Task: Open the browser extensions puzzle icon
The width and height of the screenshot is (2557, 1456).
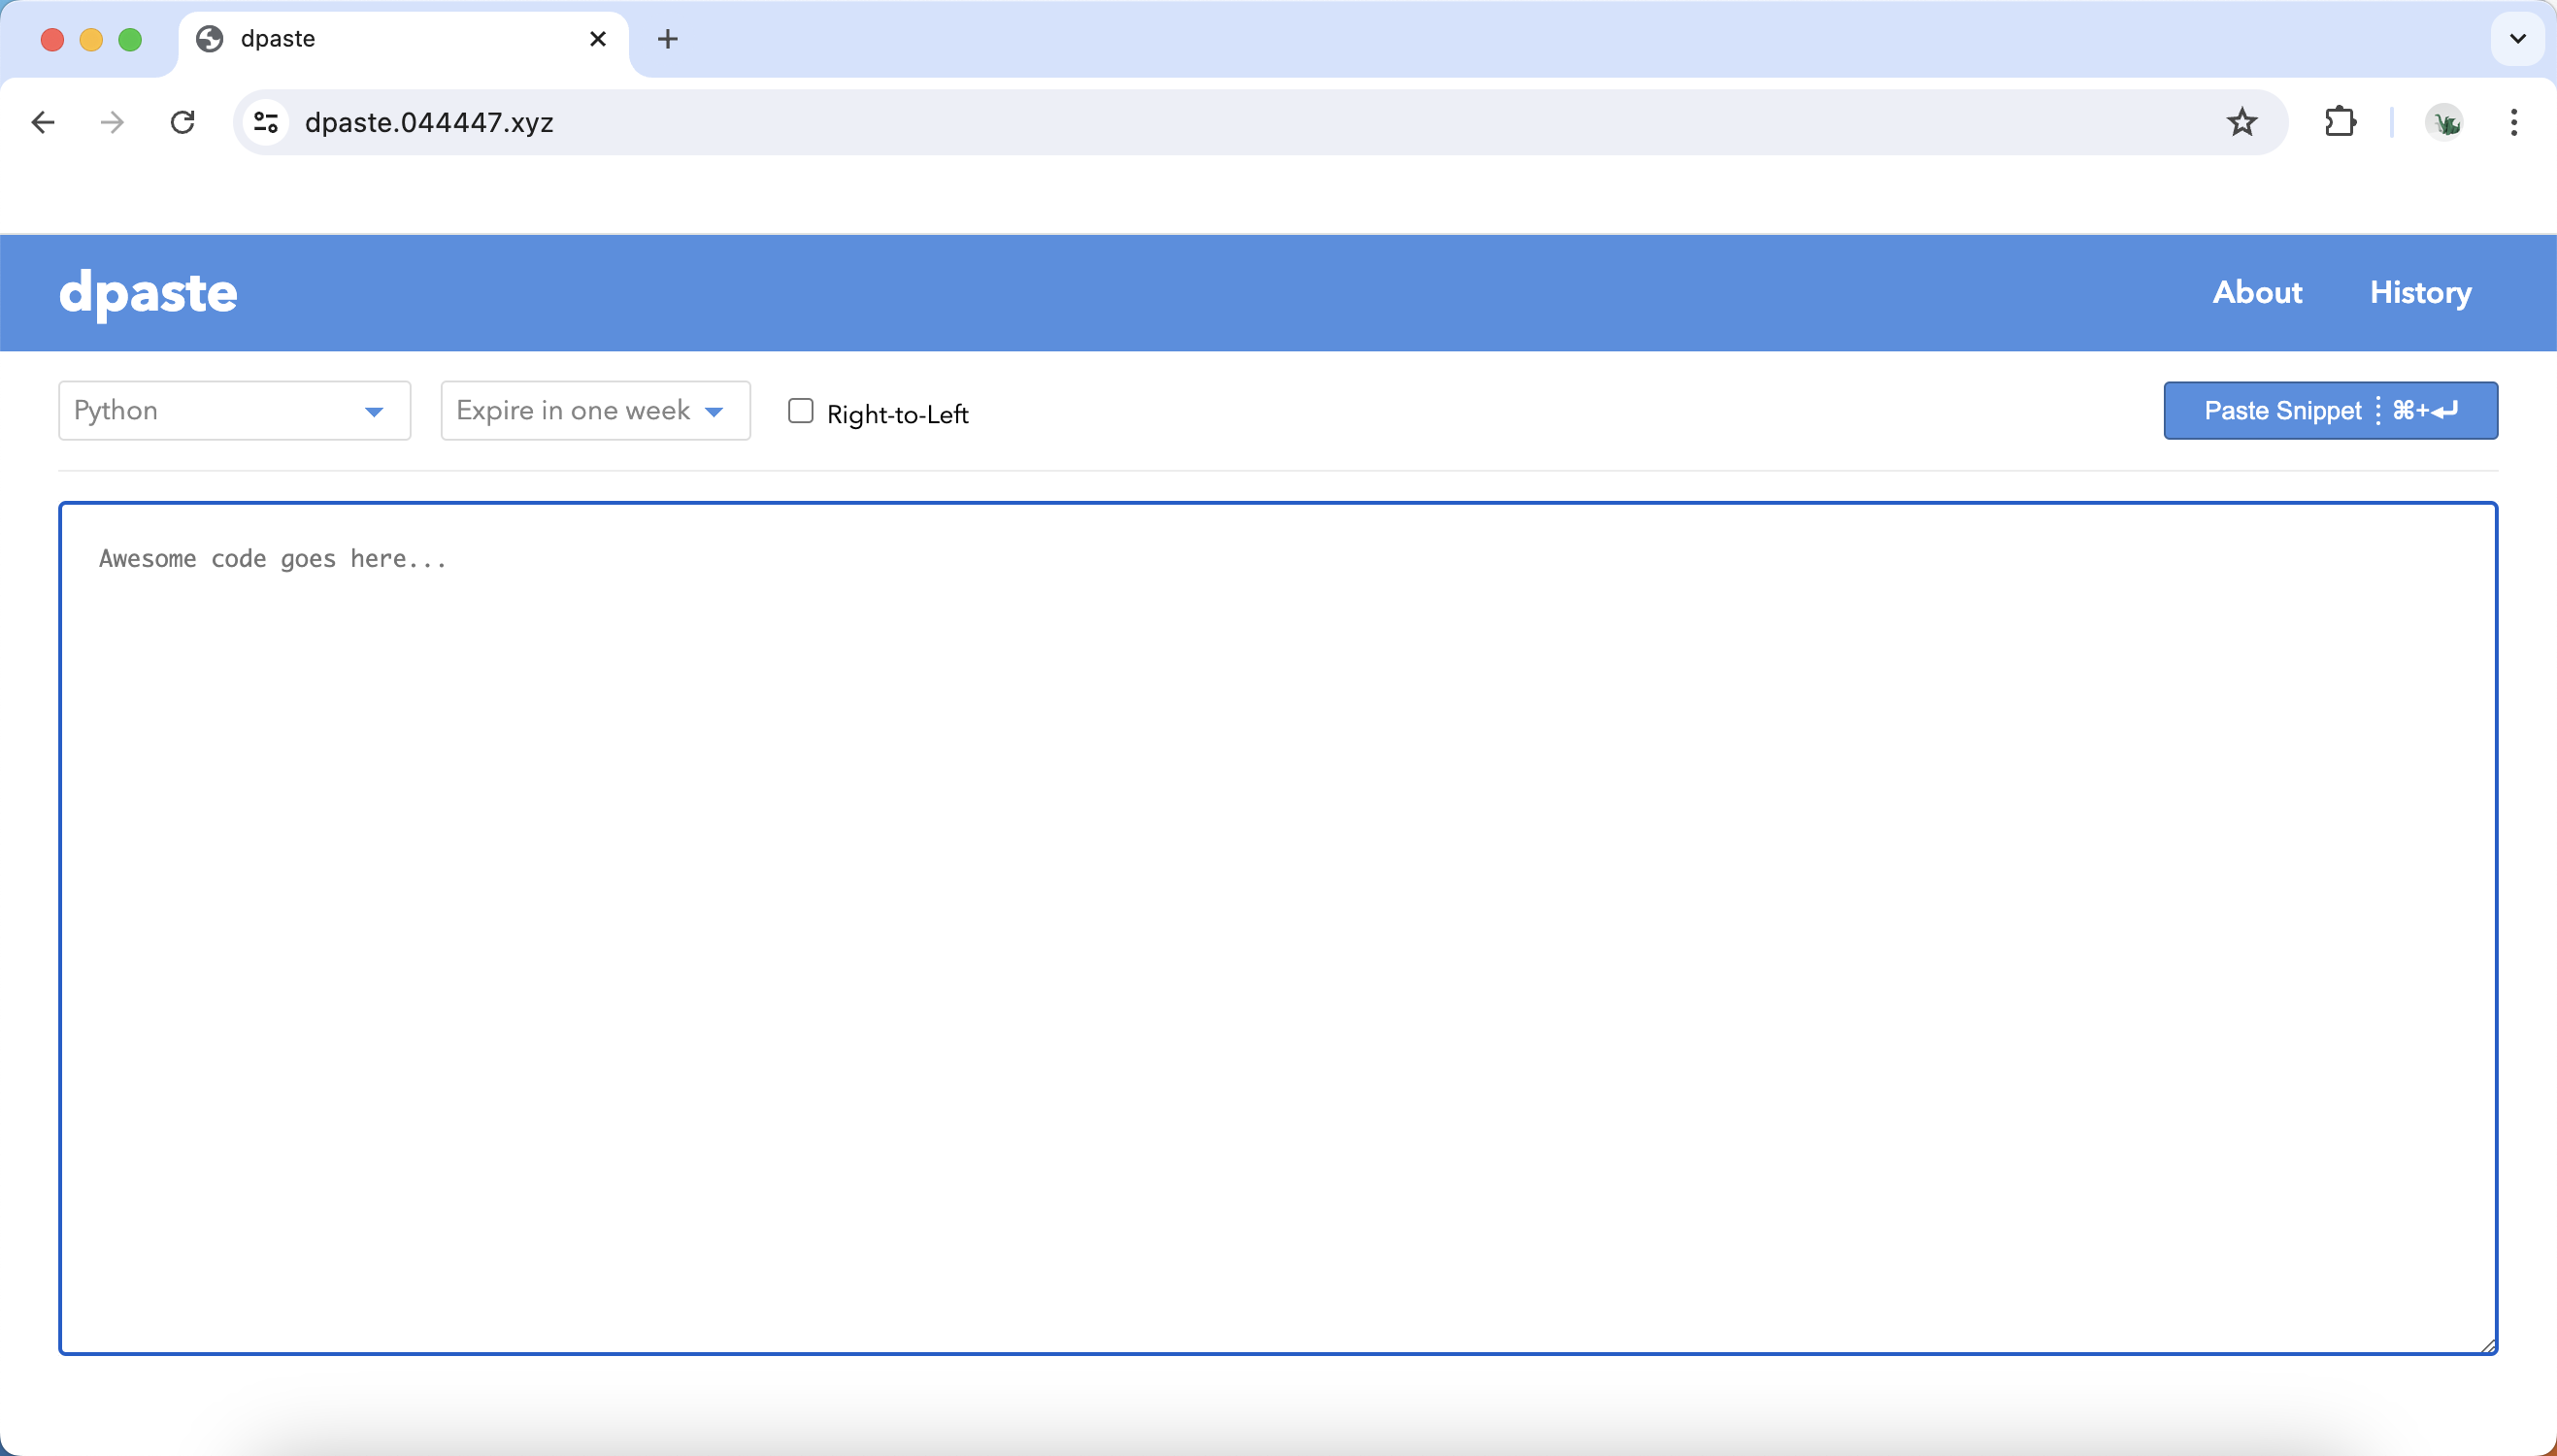Action: 2341,122
